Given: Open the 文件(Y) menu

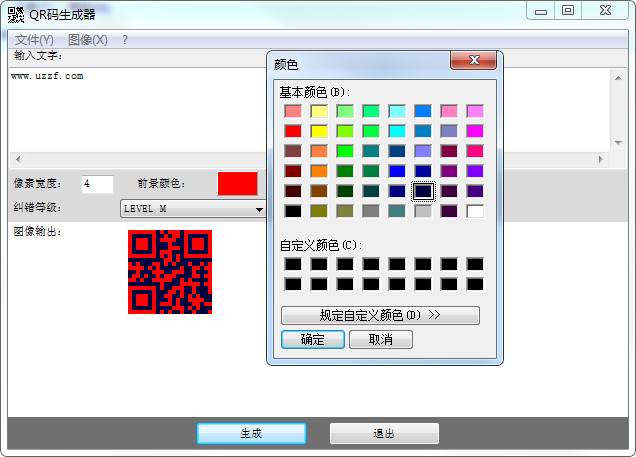Looking at the screenshot, I should pos(34,40).
